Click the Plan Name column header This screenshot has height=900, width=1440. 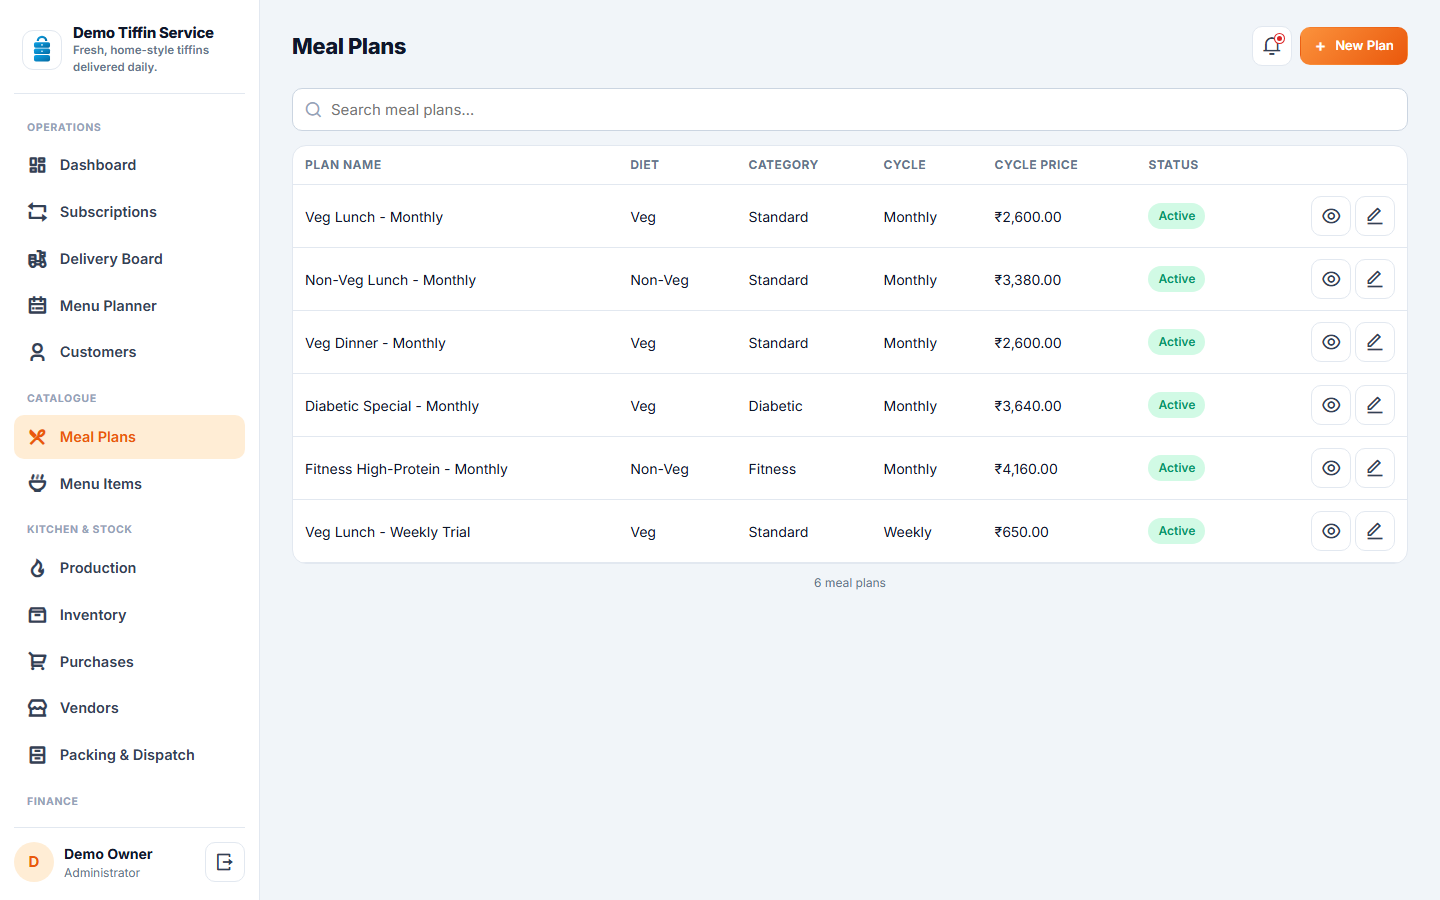click(343, 165)
